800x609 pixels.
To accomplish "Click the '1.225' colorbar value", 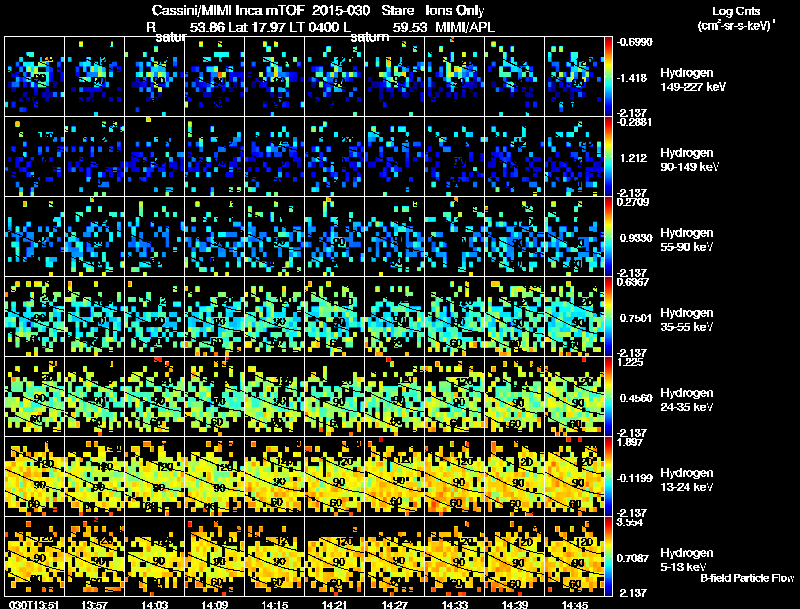I will [x=630, y=362].
